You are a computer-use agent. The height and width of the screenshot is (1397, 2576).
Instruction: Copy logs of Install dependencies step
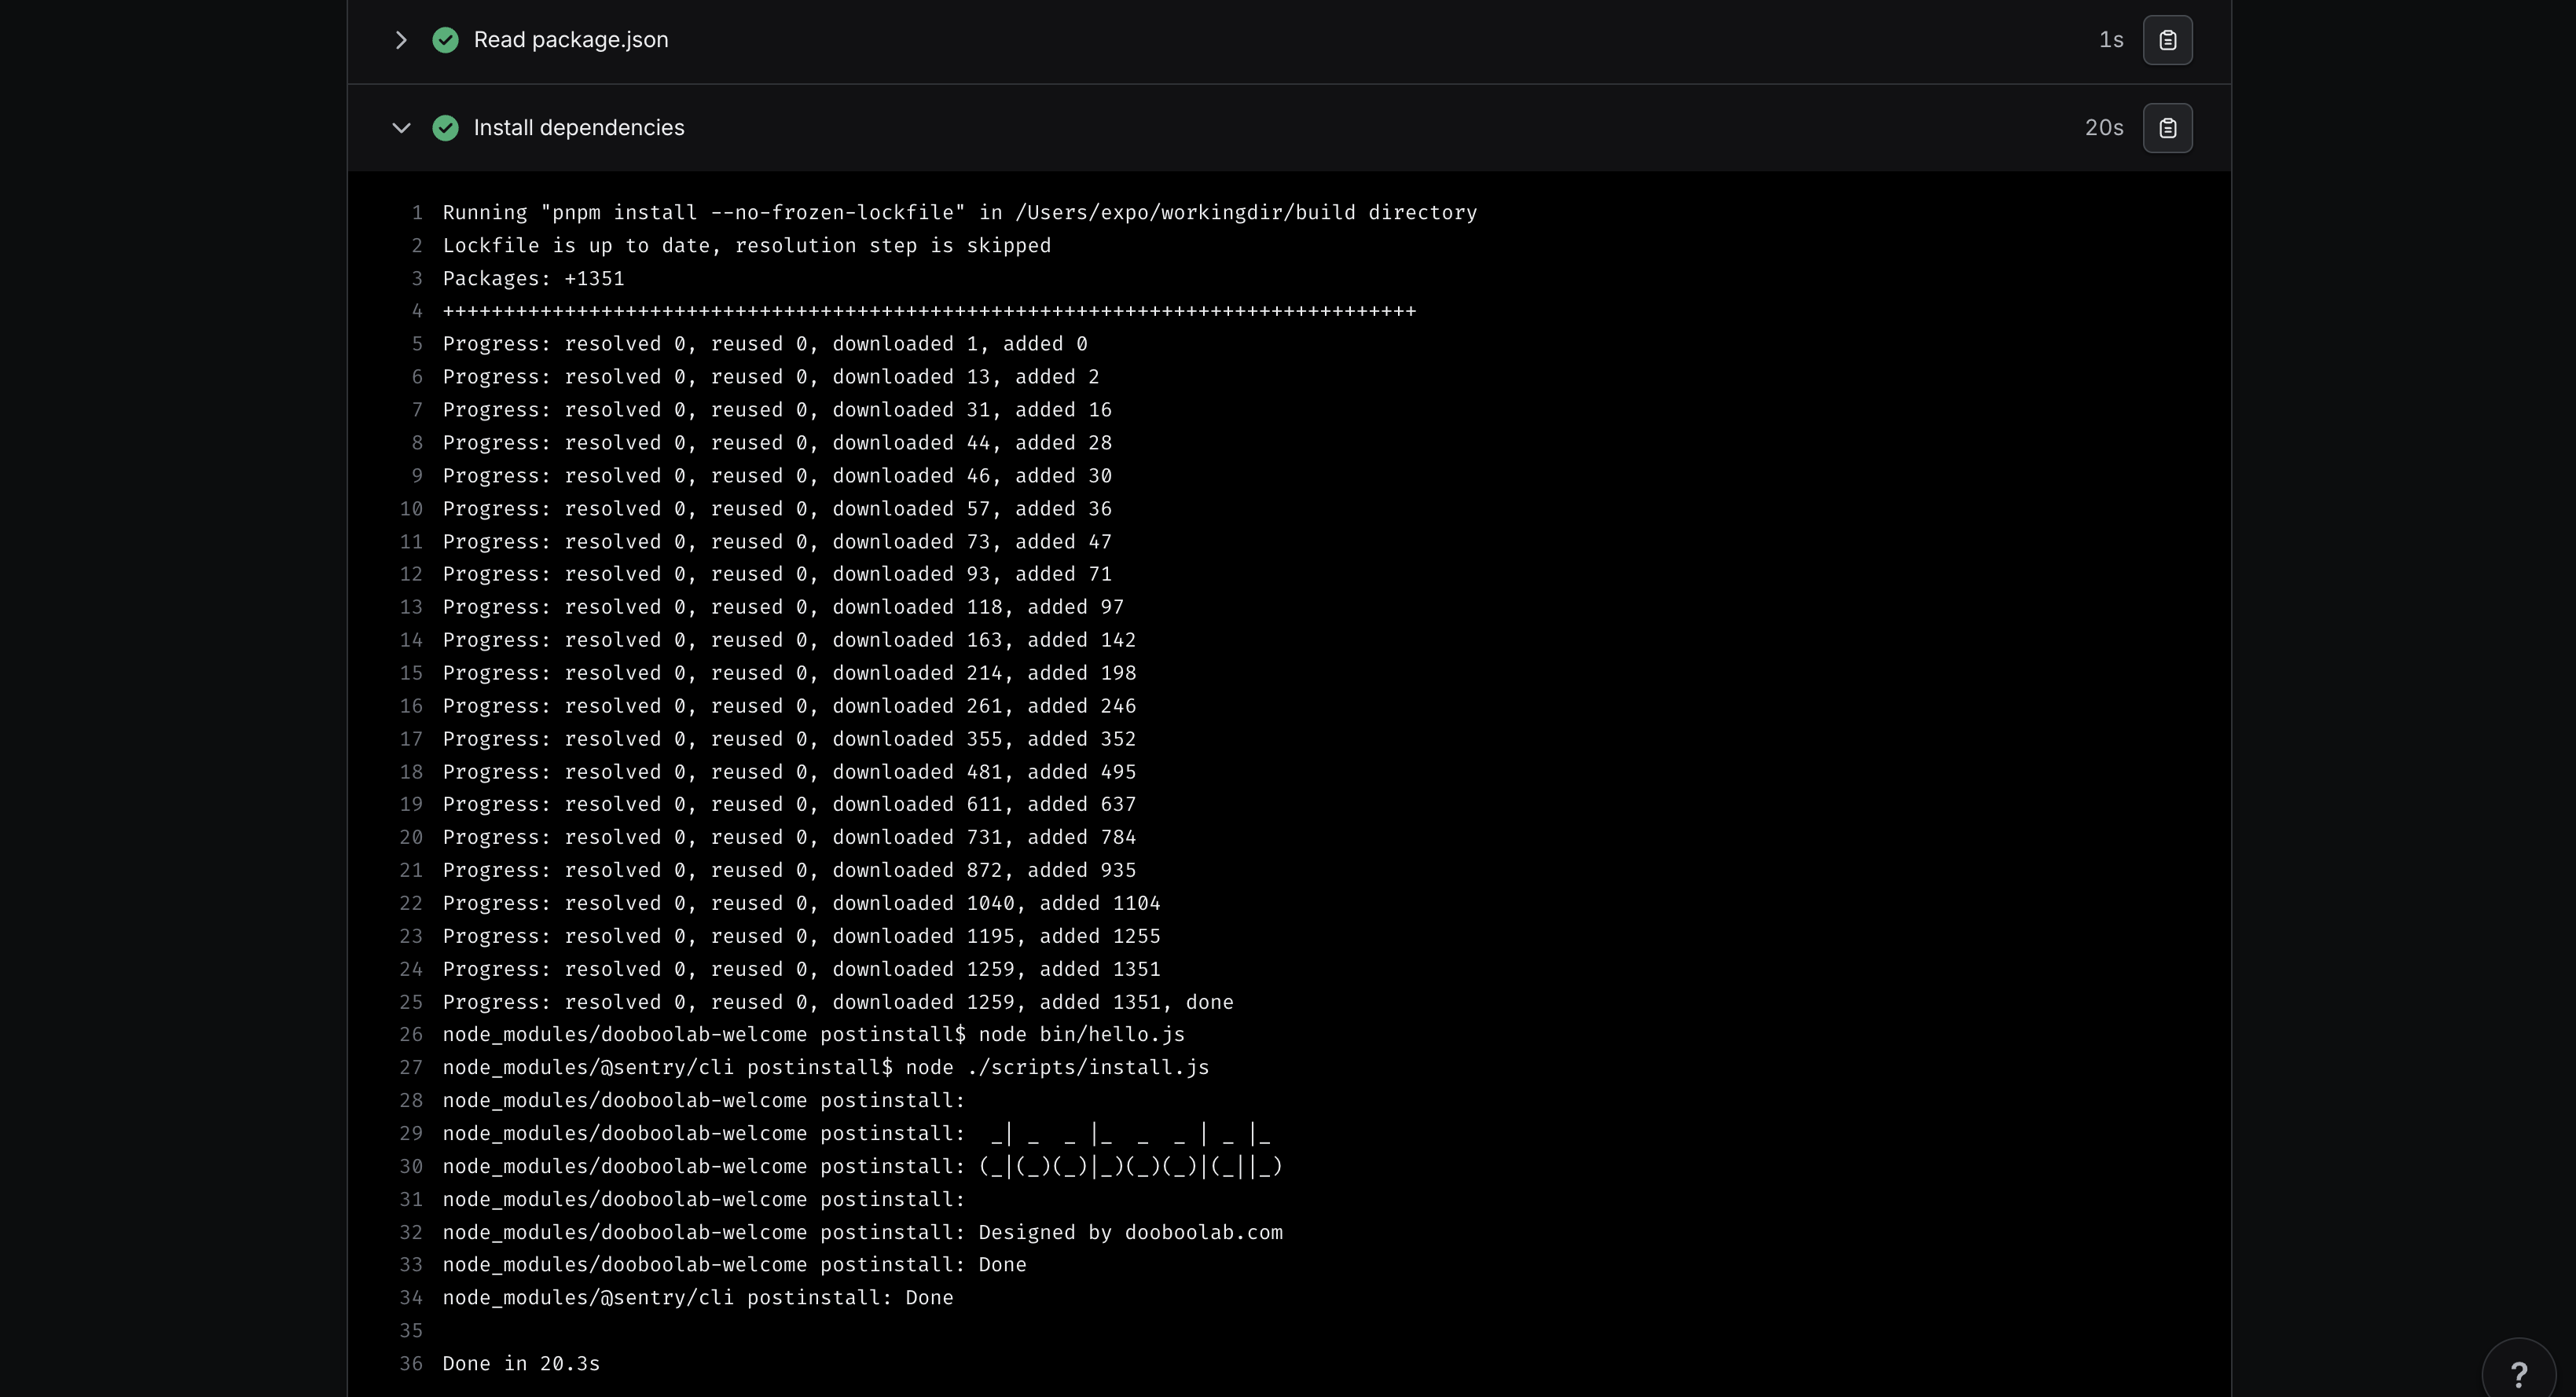point(2167,128)
